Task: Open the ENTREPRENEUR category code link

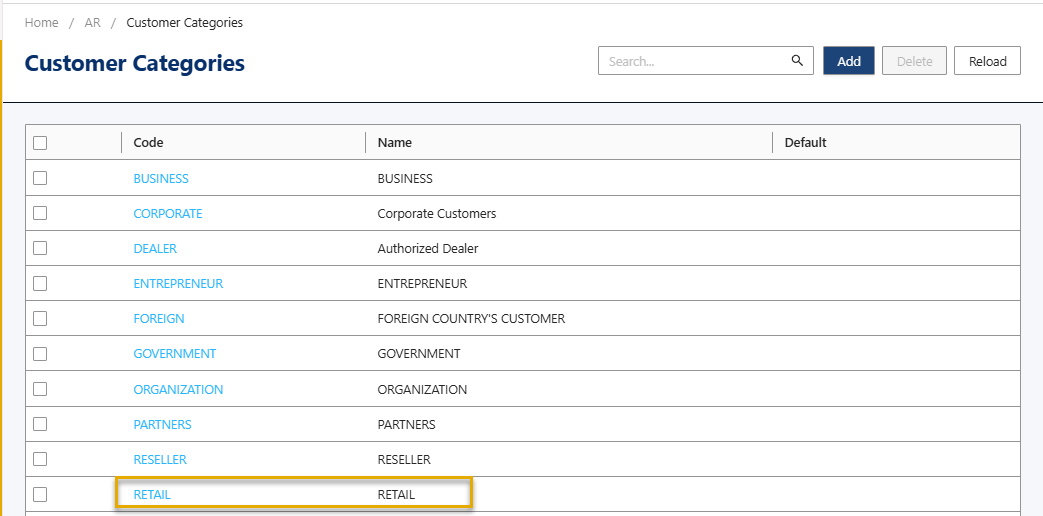Action: [x=178, y=284]
